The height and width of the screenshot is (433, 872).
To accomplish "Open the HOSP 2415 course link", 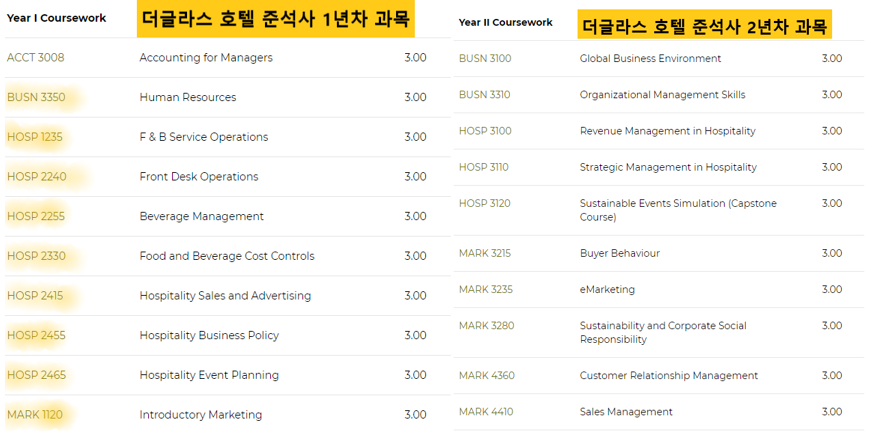I will point(35,296).
